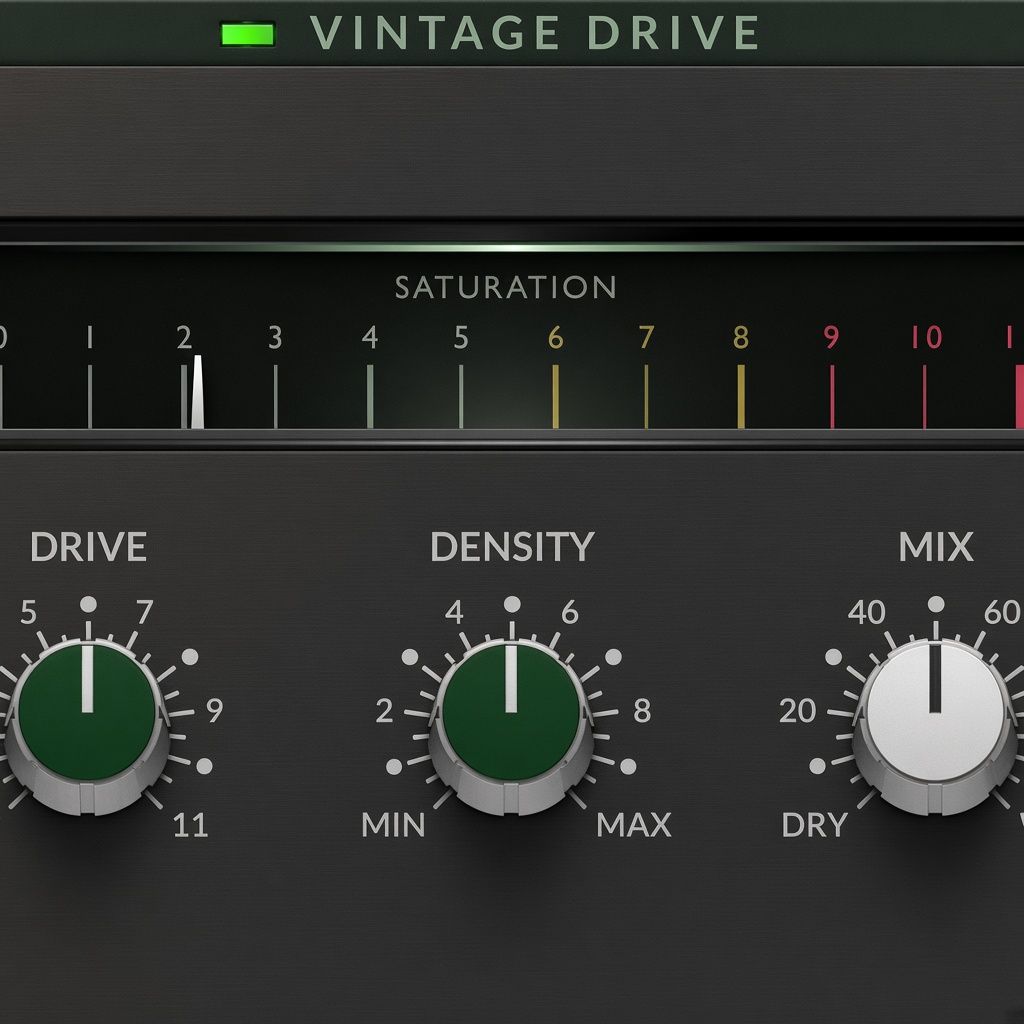Click the 11 mark on Drive knob
This screenshot has width=1024, height=1024.
(190, 825)
